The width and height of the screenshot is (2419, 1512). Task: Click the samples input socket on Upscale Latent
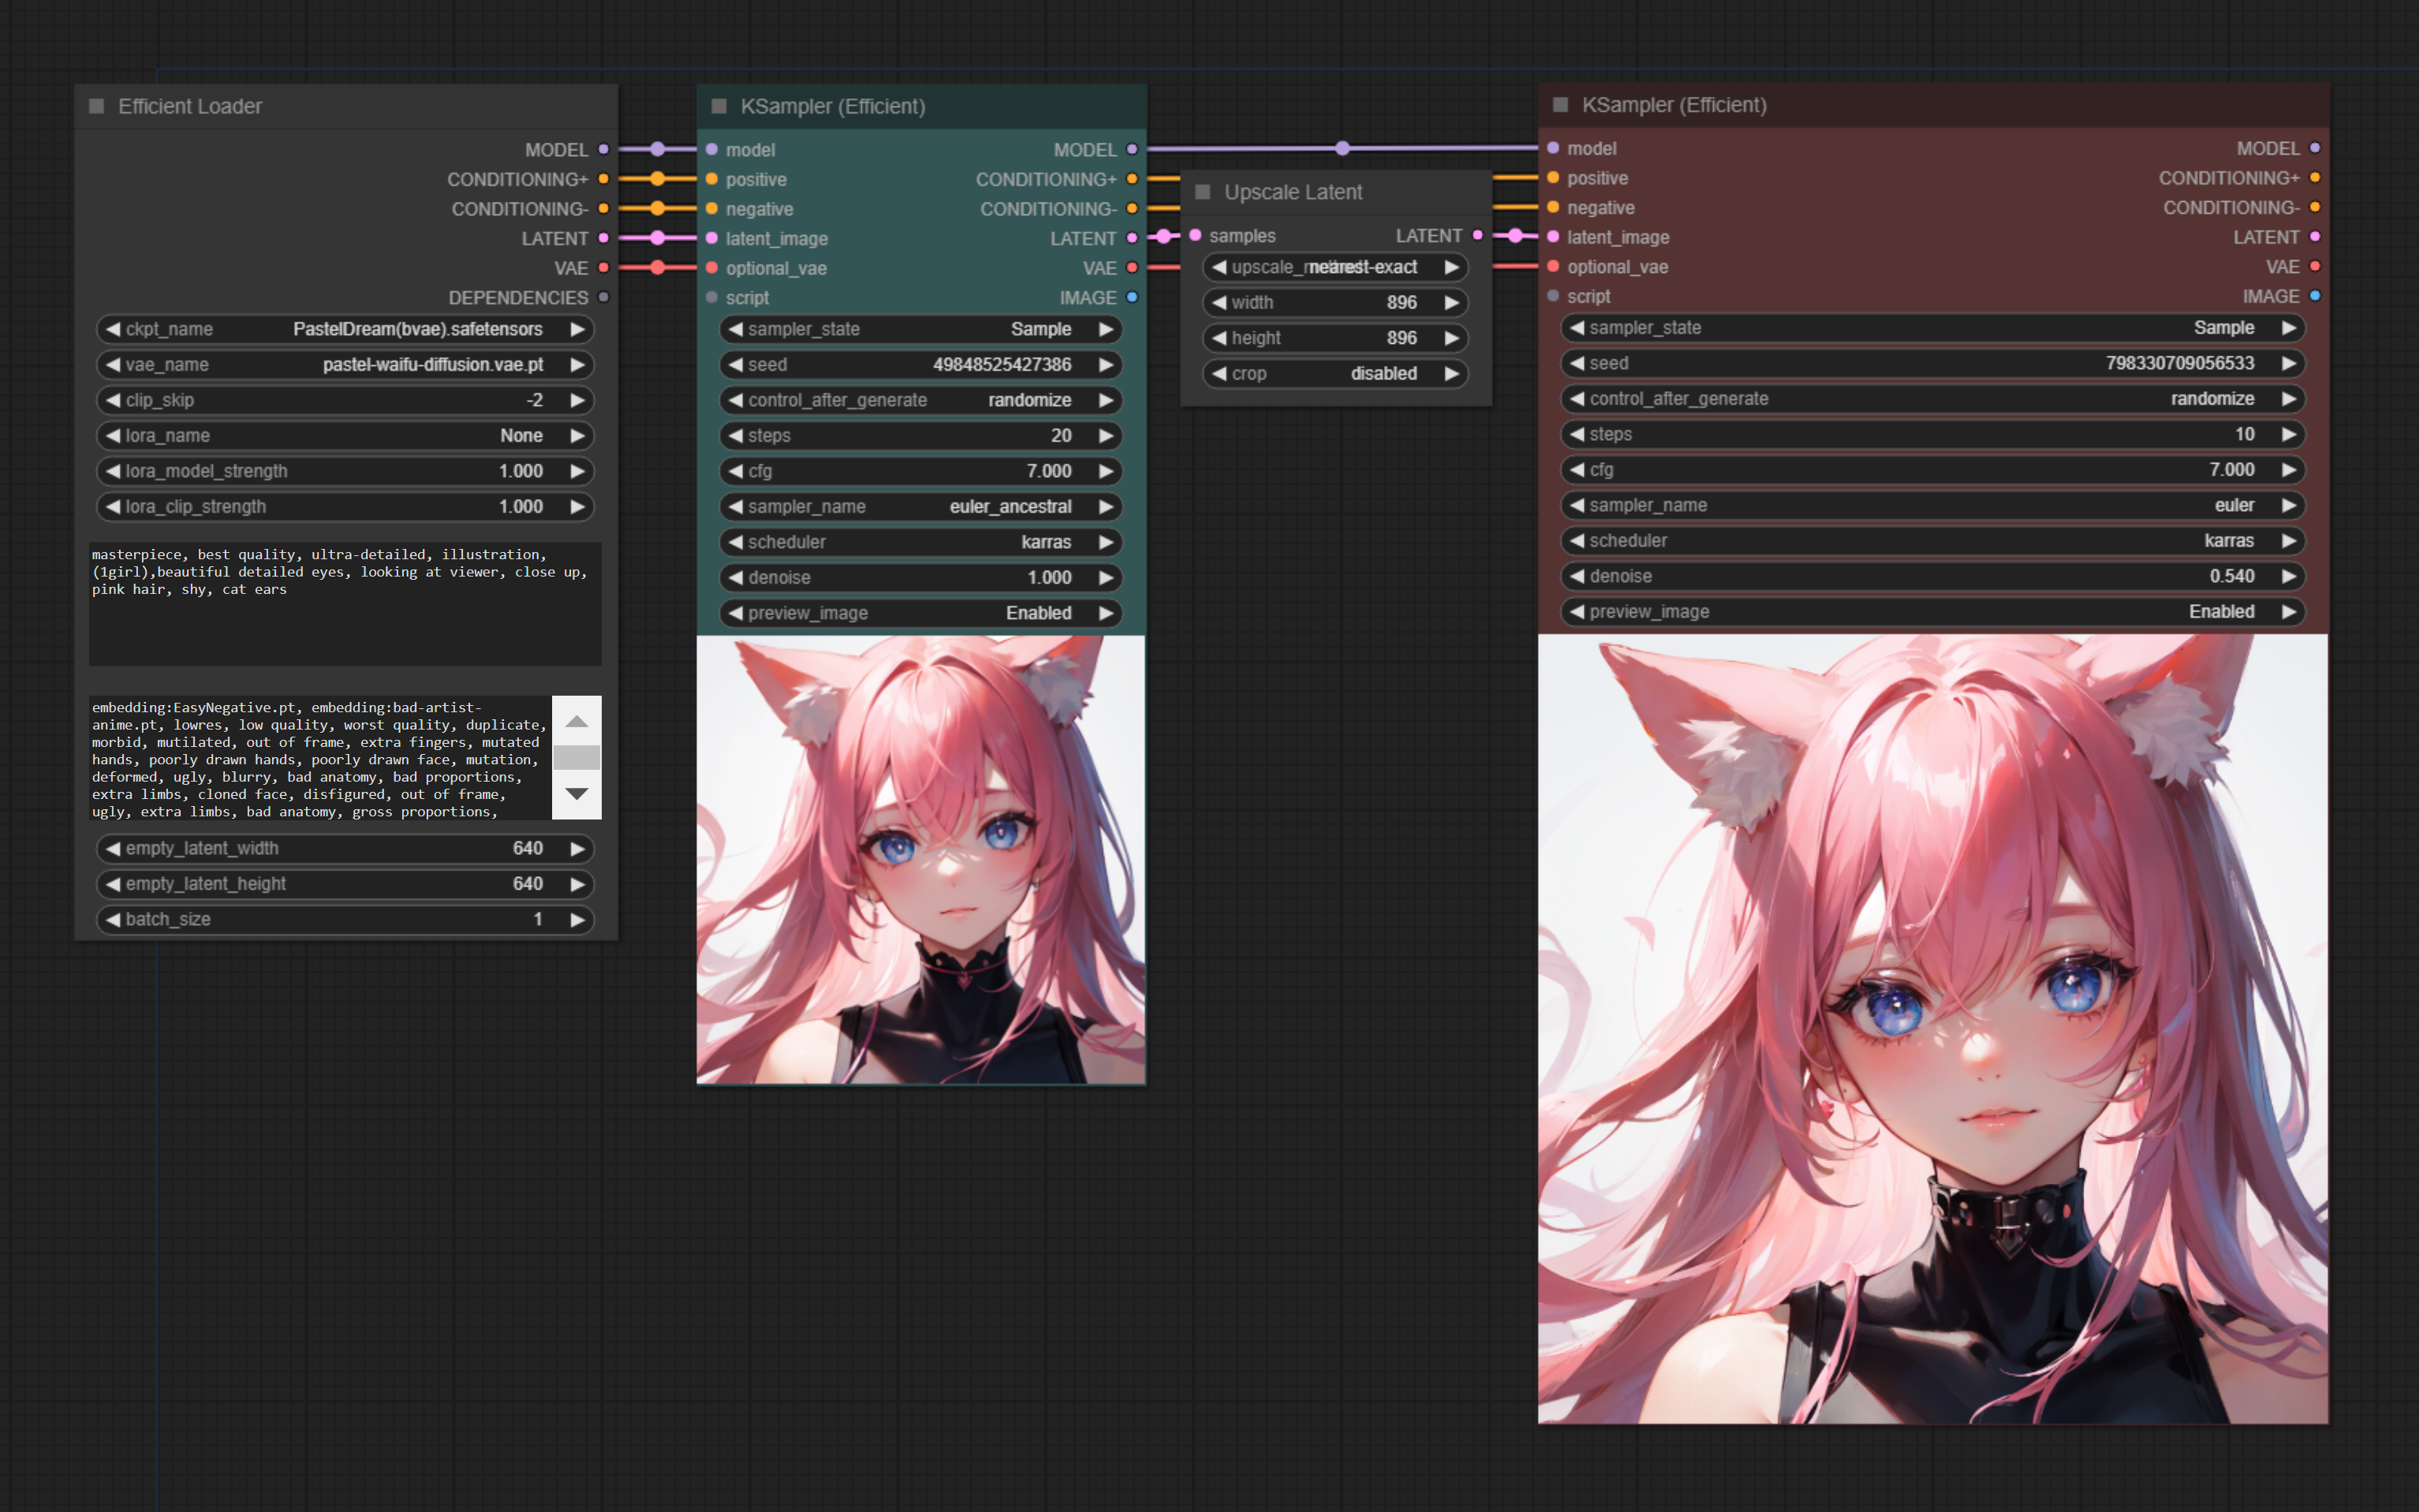1195,235
